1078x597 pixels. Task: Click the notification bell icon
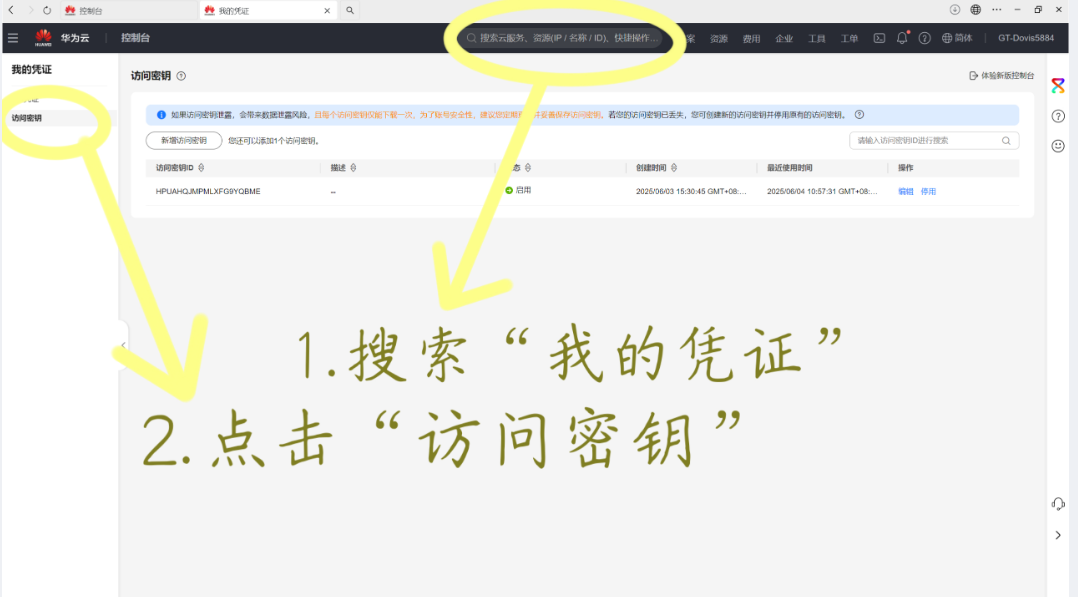coord(902,38)
